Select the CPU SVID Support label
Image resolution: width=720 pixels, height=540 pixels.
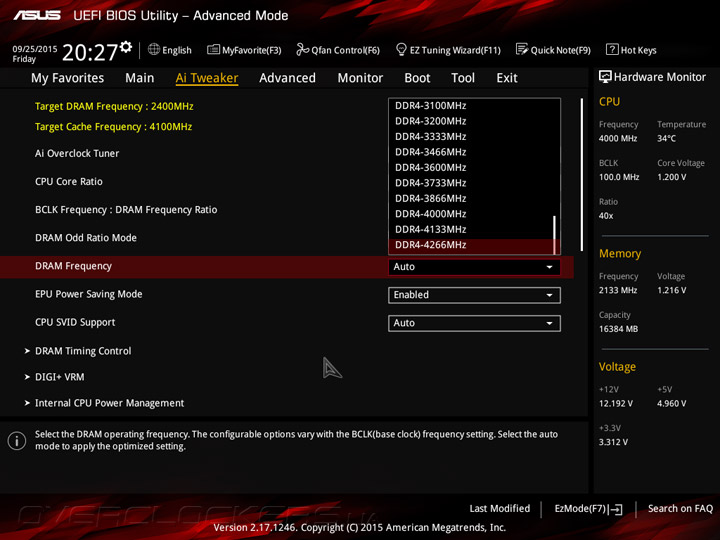pos(75,322)
